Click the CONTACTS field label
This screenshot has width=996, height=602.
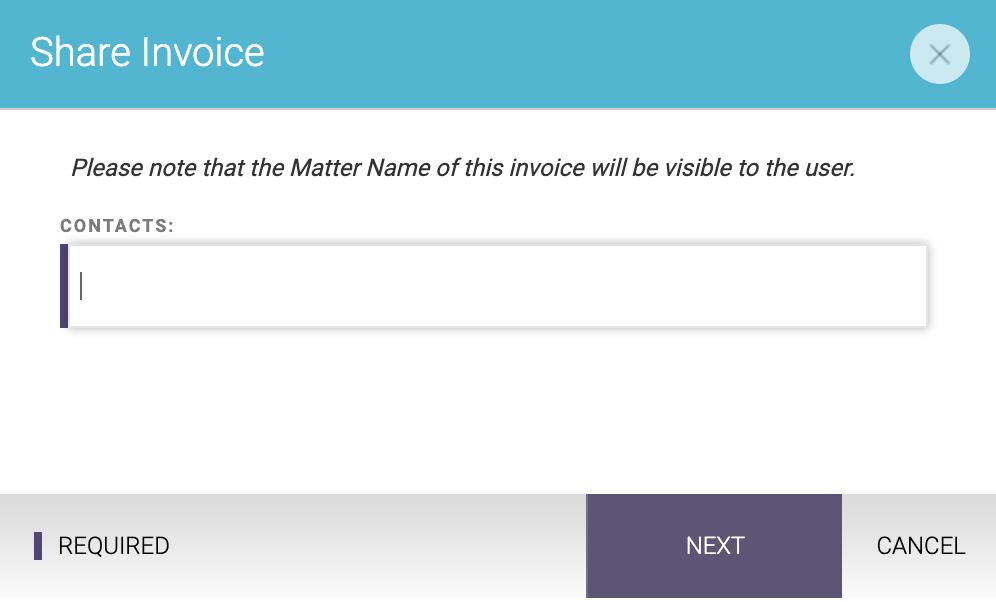(117, 226)
